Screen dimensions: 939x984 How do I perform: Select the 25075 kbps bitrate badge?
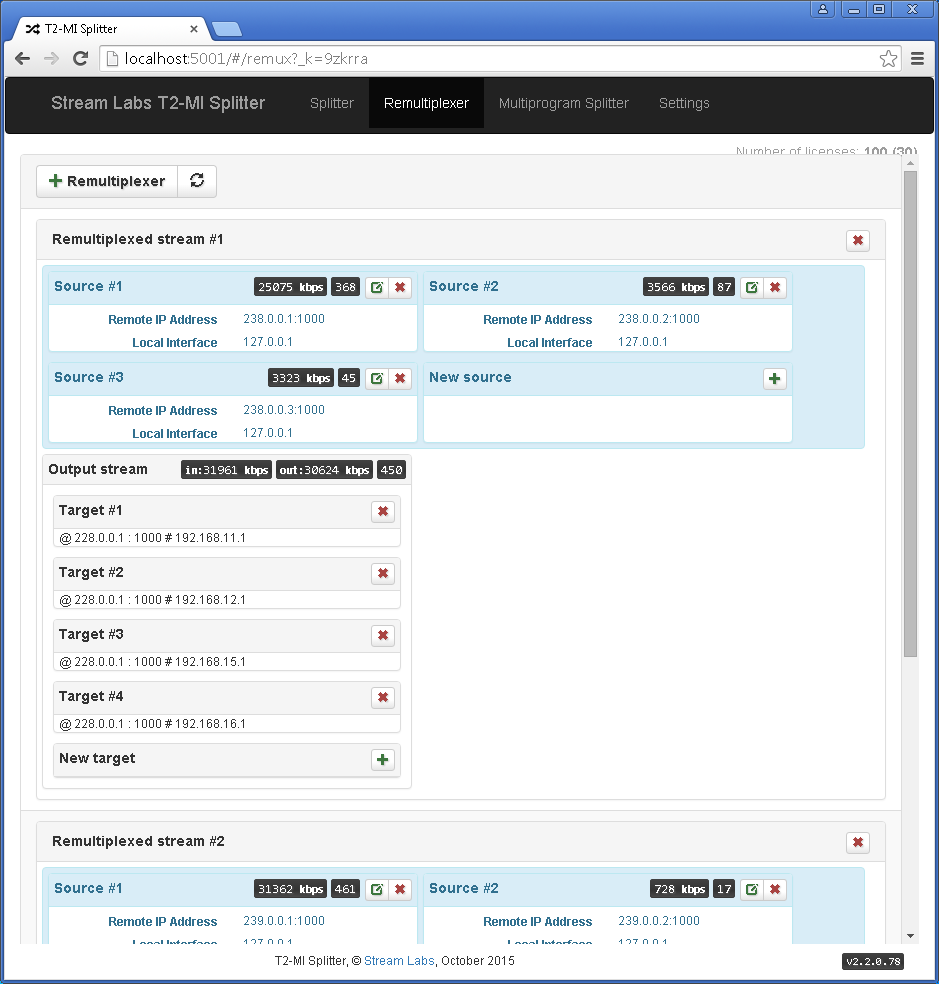291,287
